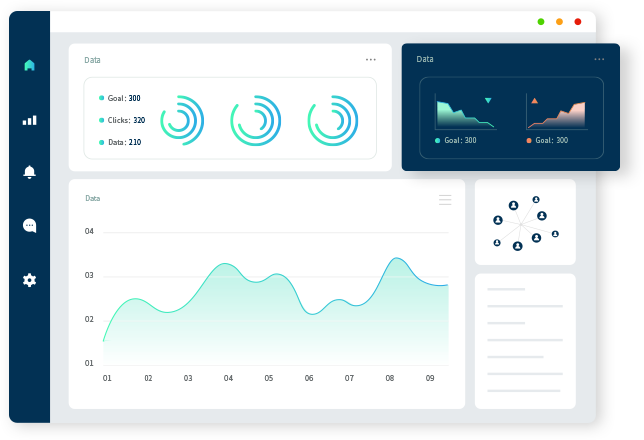Viewport: 644px width, 440px height.
Task: Click the teal down triangle indicator
Action: (x=488, y=101)
